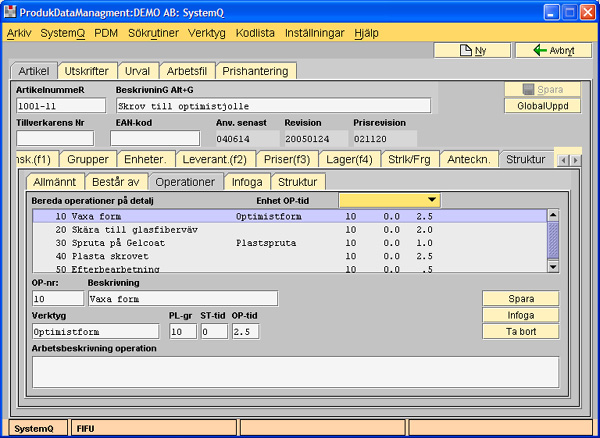Viewport: 600px width, 438px height.
Task: Select the Struktur tab in the upper tab row
Action: (x=526, y=160)
